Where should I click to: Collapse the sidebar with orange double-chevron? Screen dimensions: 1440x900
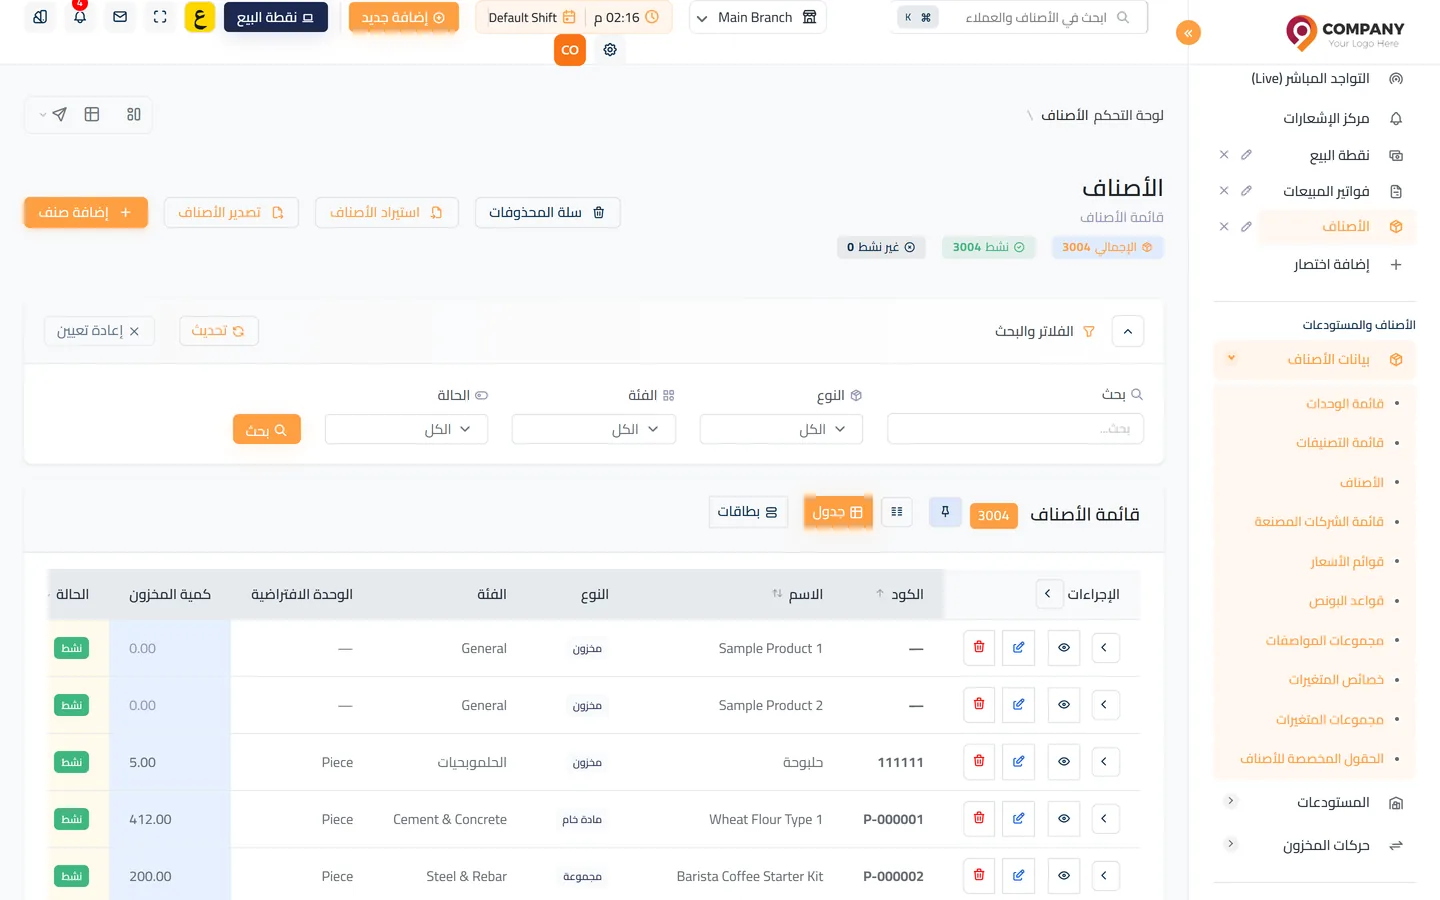tap(1188, 33)
